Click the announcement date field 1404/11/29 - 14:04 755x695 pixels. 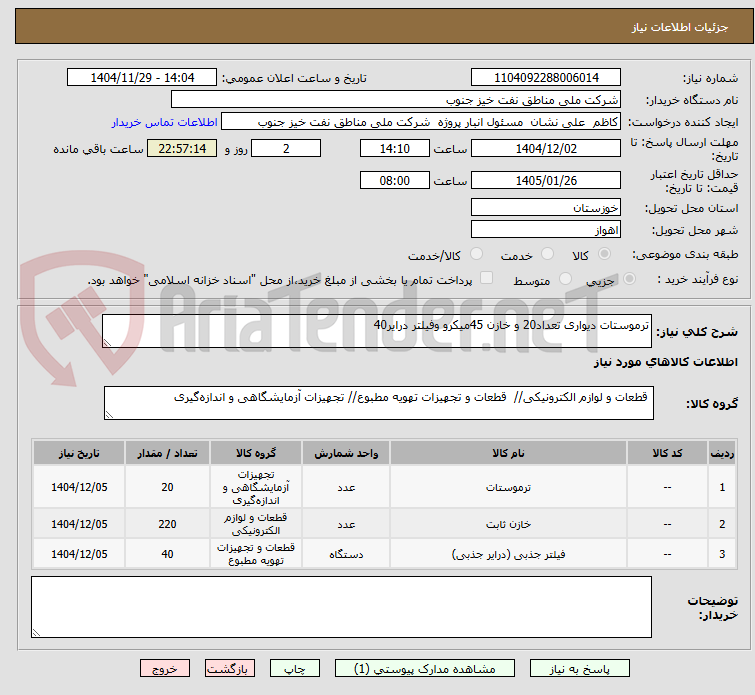coord(142,78)
